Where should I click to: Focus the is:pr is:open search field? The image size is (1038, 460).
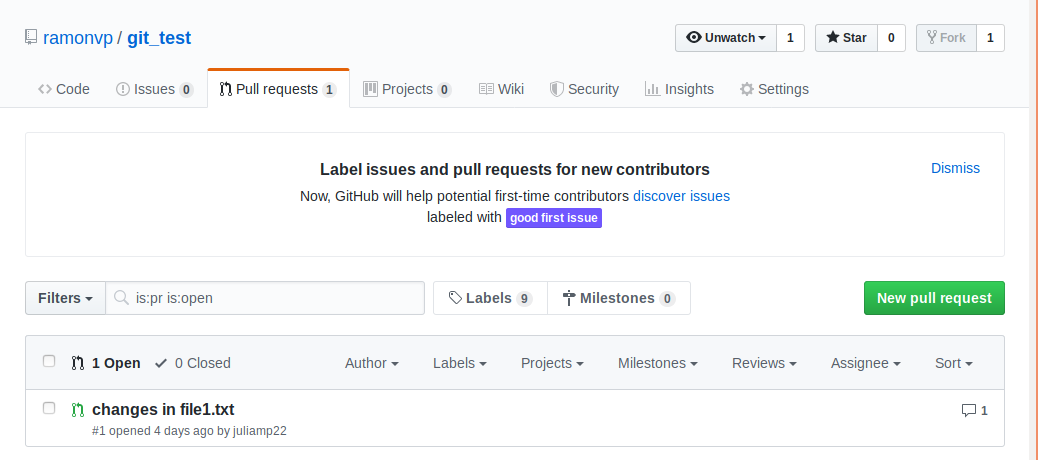(275, 298)
